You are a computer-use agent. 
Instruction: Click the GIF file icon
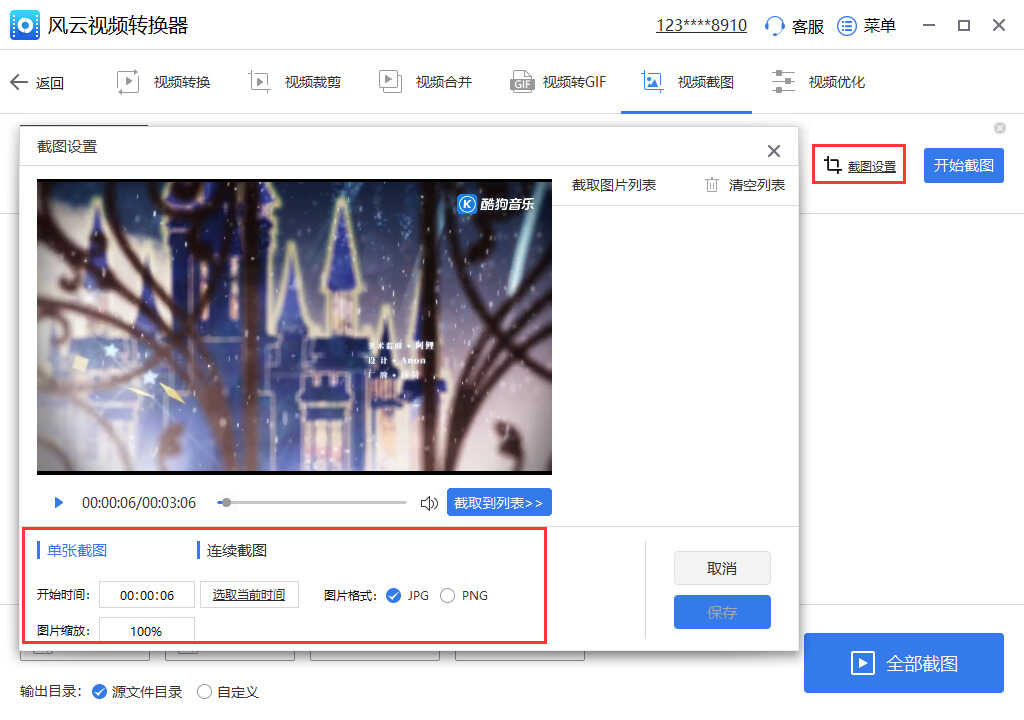coord(522,82)
